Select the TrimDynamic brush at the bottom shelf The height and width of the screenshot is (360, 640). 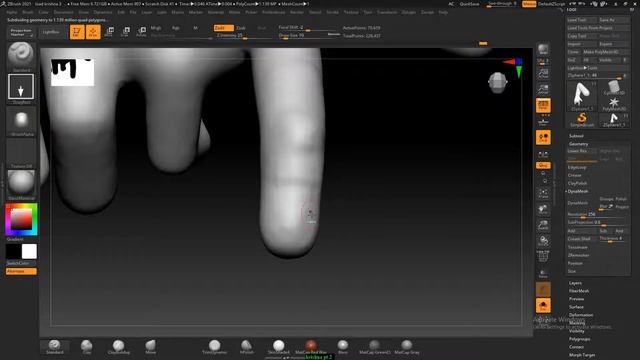pos(214,347)
